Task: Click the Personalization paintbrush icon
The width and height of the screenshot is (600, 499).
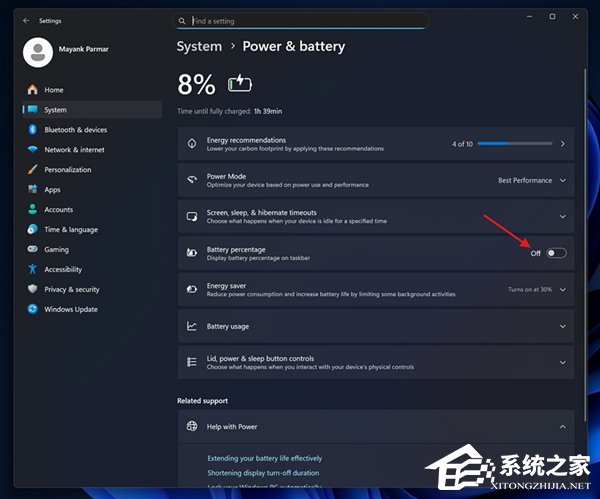Action: [x=33, y=170]
